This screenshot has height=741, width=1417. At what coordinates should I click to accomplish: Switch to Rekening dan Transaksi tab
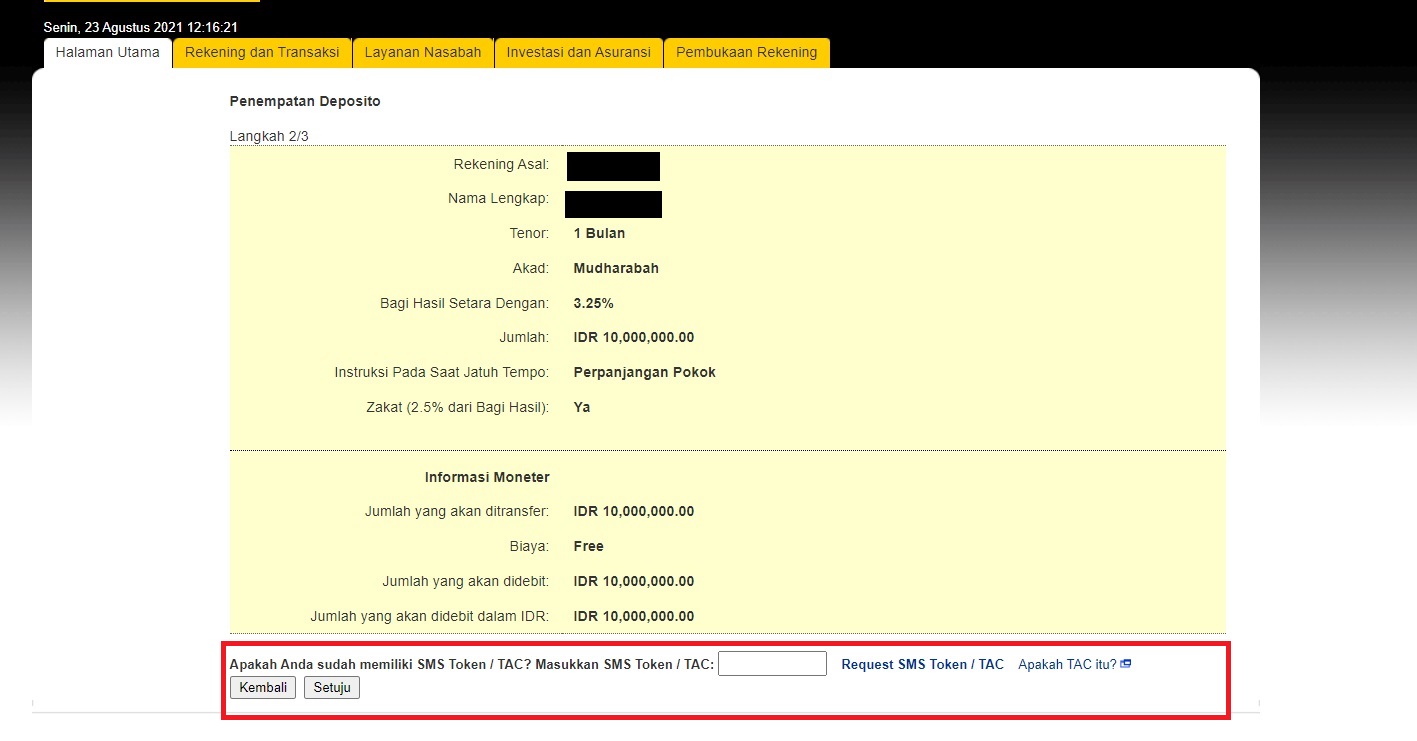(262, 53)
